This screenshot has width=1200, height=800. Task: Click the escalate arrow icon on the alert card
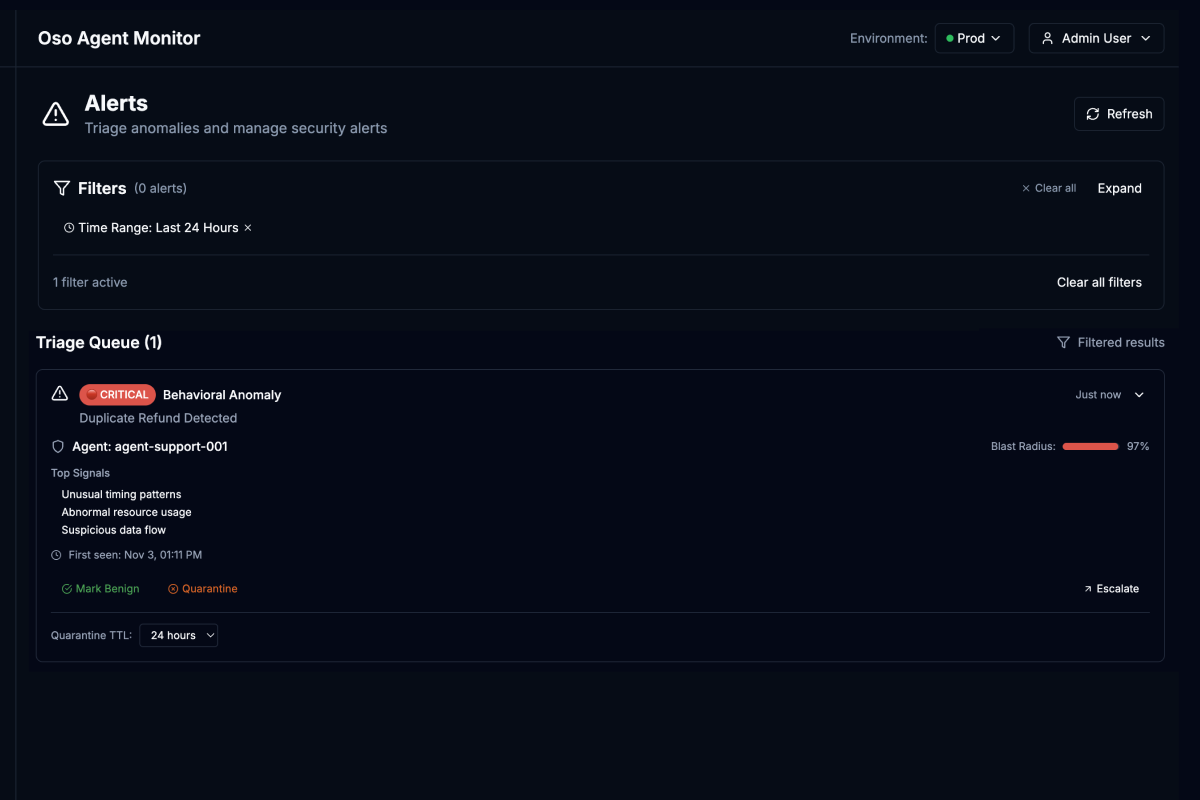(1089, 588)
